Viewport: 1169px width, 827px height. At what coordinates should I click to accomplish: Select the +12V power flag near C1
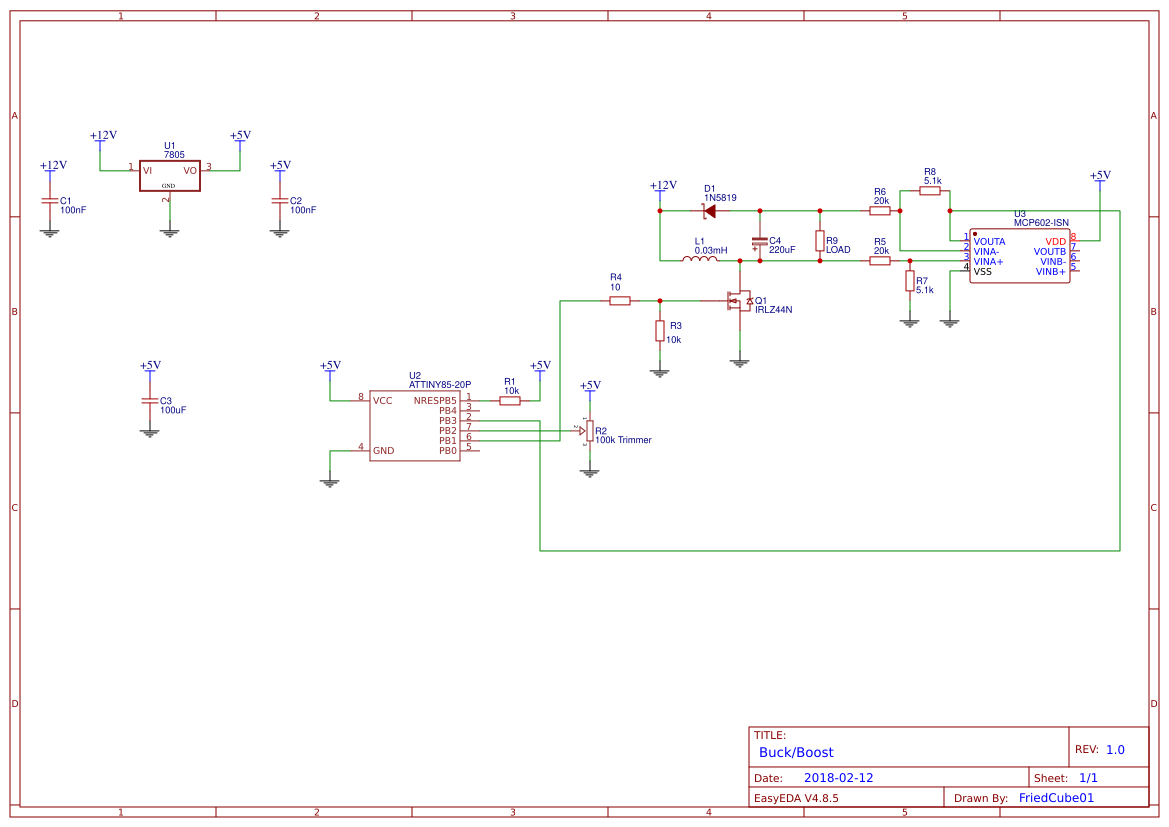(x=51, y=167)
